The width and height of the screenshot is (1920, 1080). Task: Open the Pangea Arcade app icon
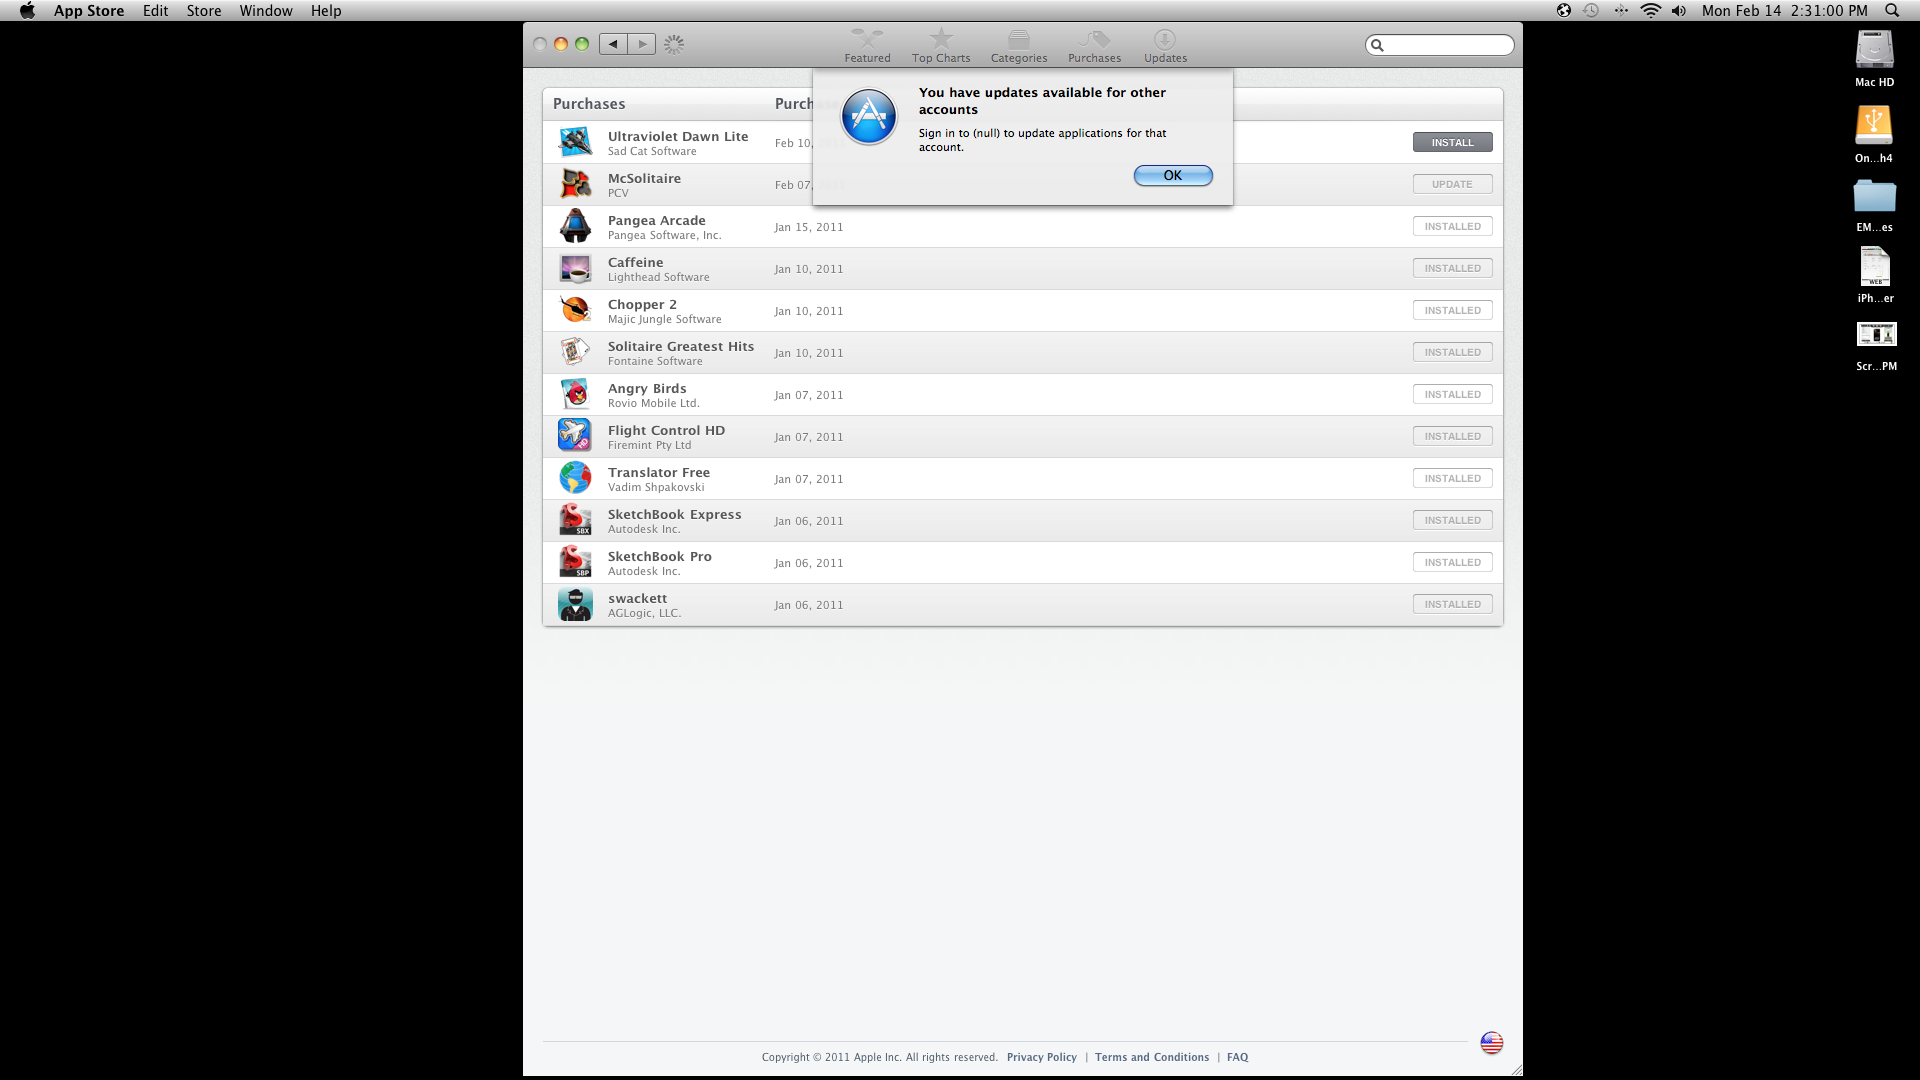coord(575,226)
